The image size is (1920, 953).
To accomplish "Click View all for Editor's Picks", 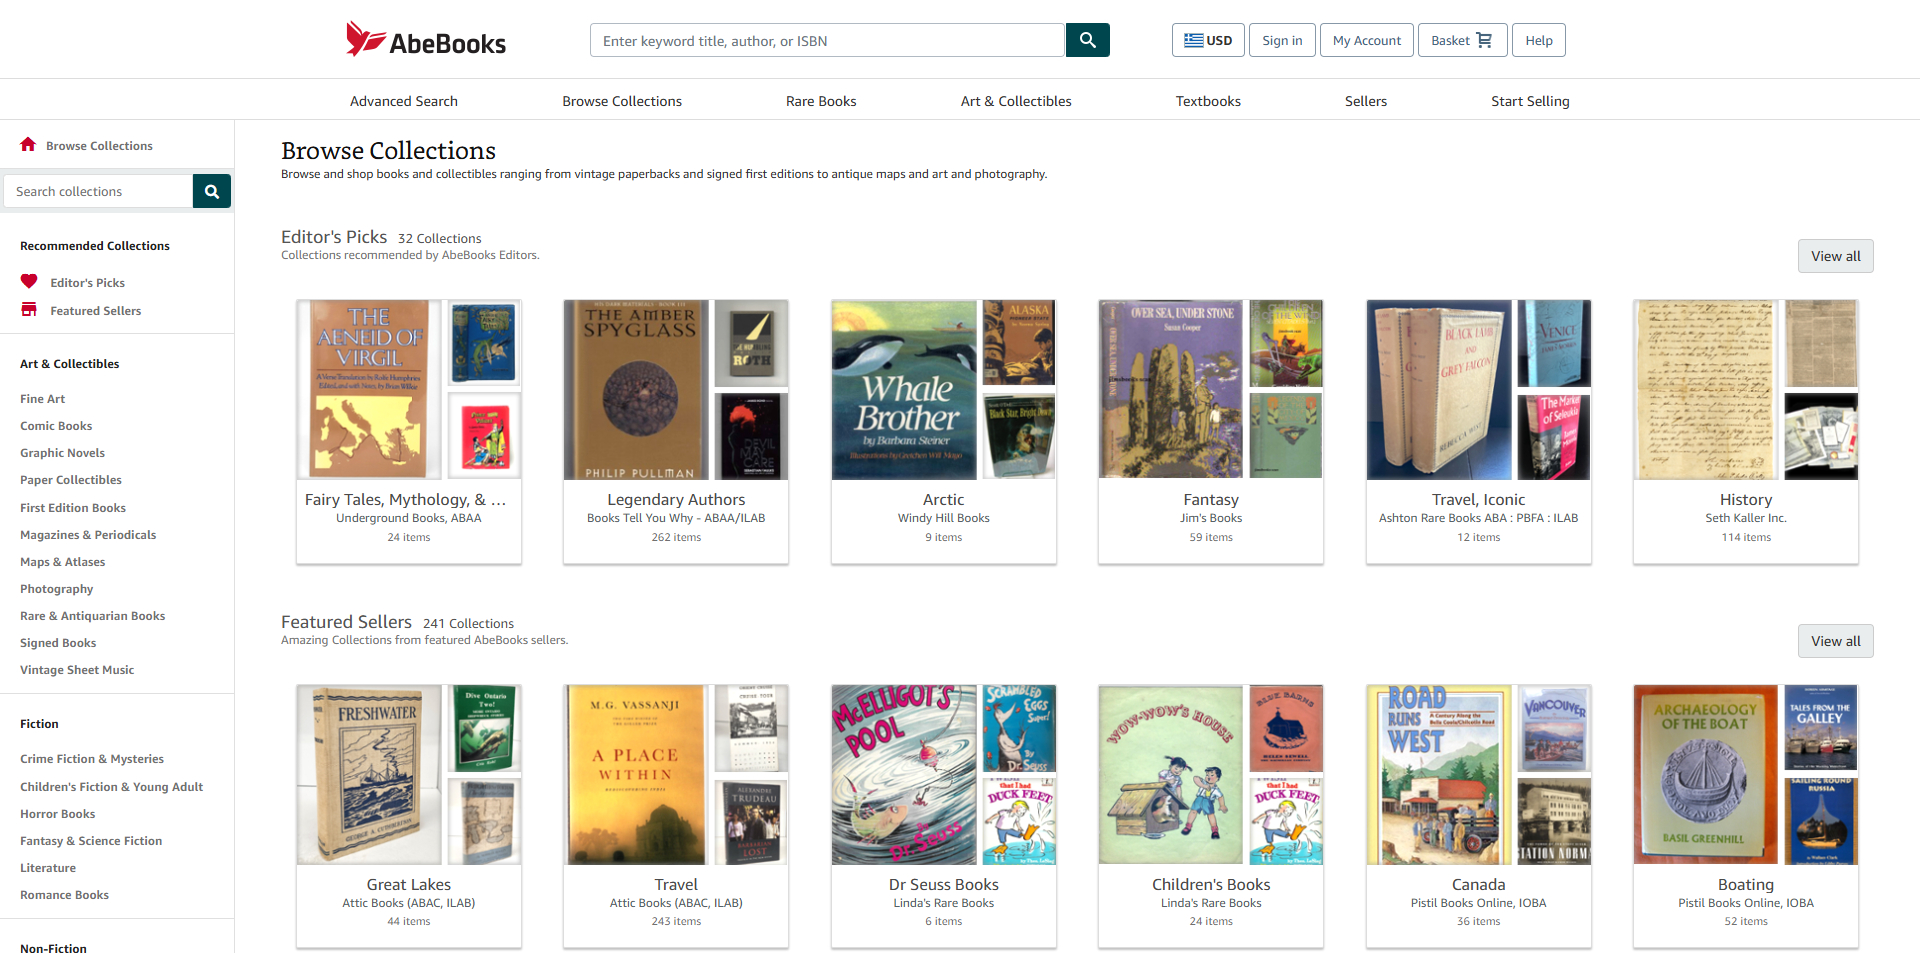I will click(x=1835, y=255).
